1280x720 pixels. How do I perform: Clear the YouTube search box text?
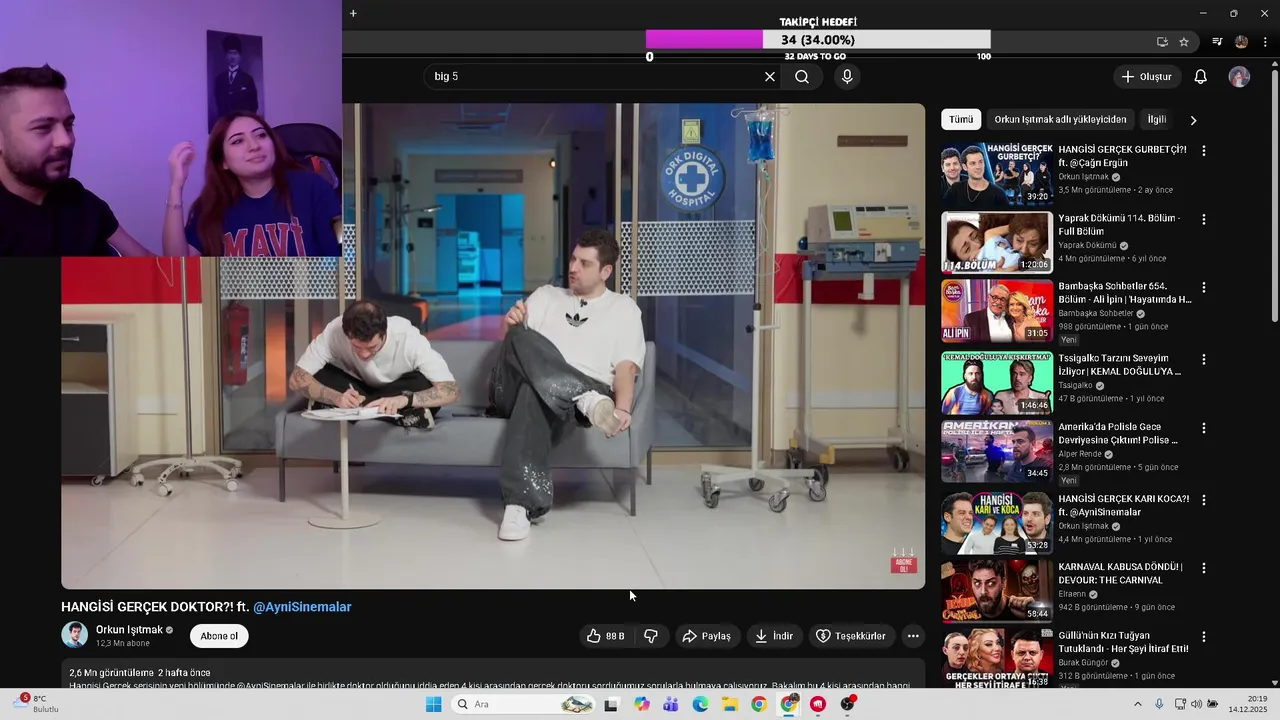click(x=770, y=77)
